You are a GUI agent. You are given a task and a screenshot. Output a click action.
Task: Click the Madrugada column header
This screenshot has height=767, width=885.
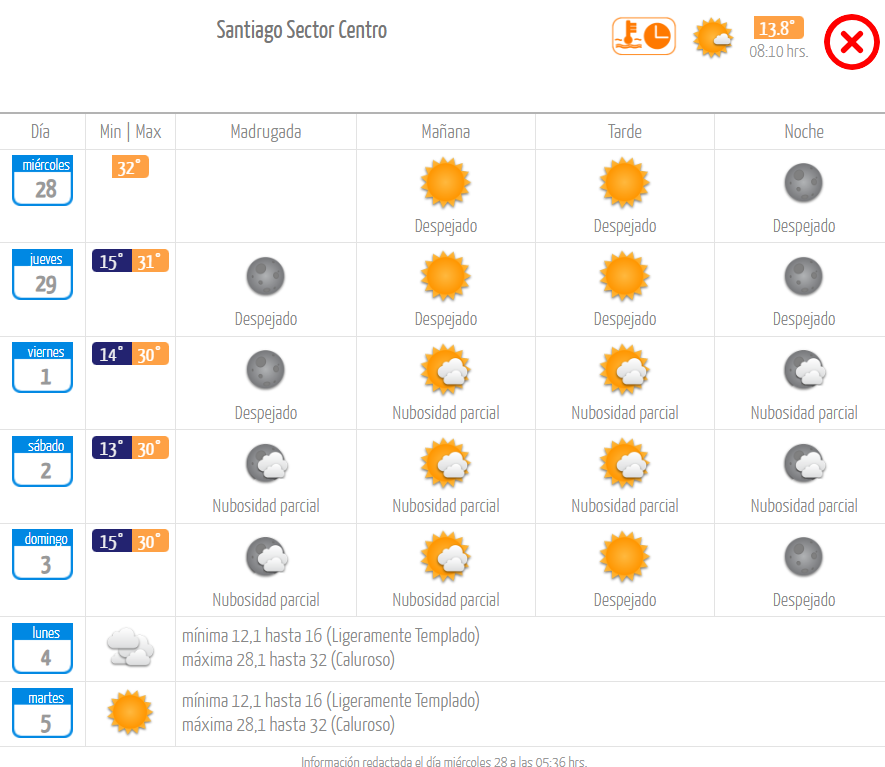266,132
